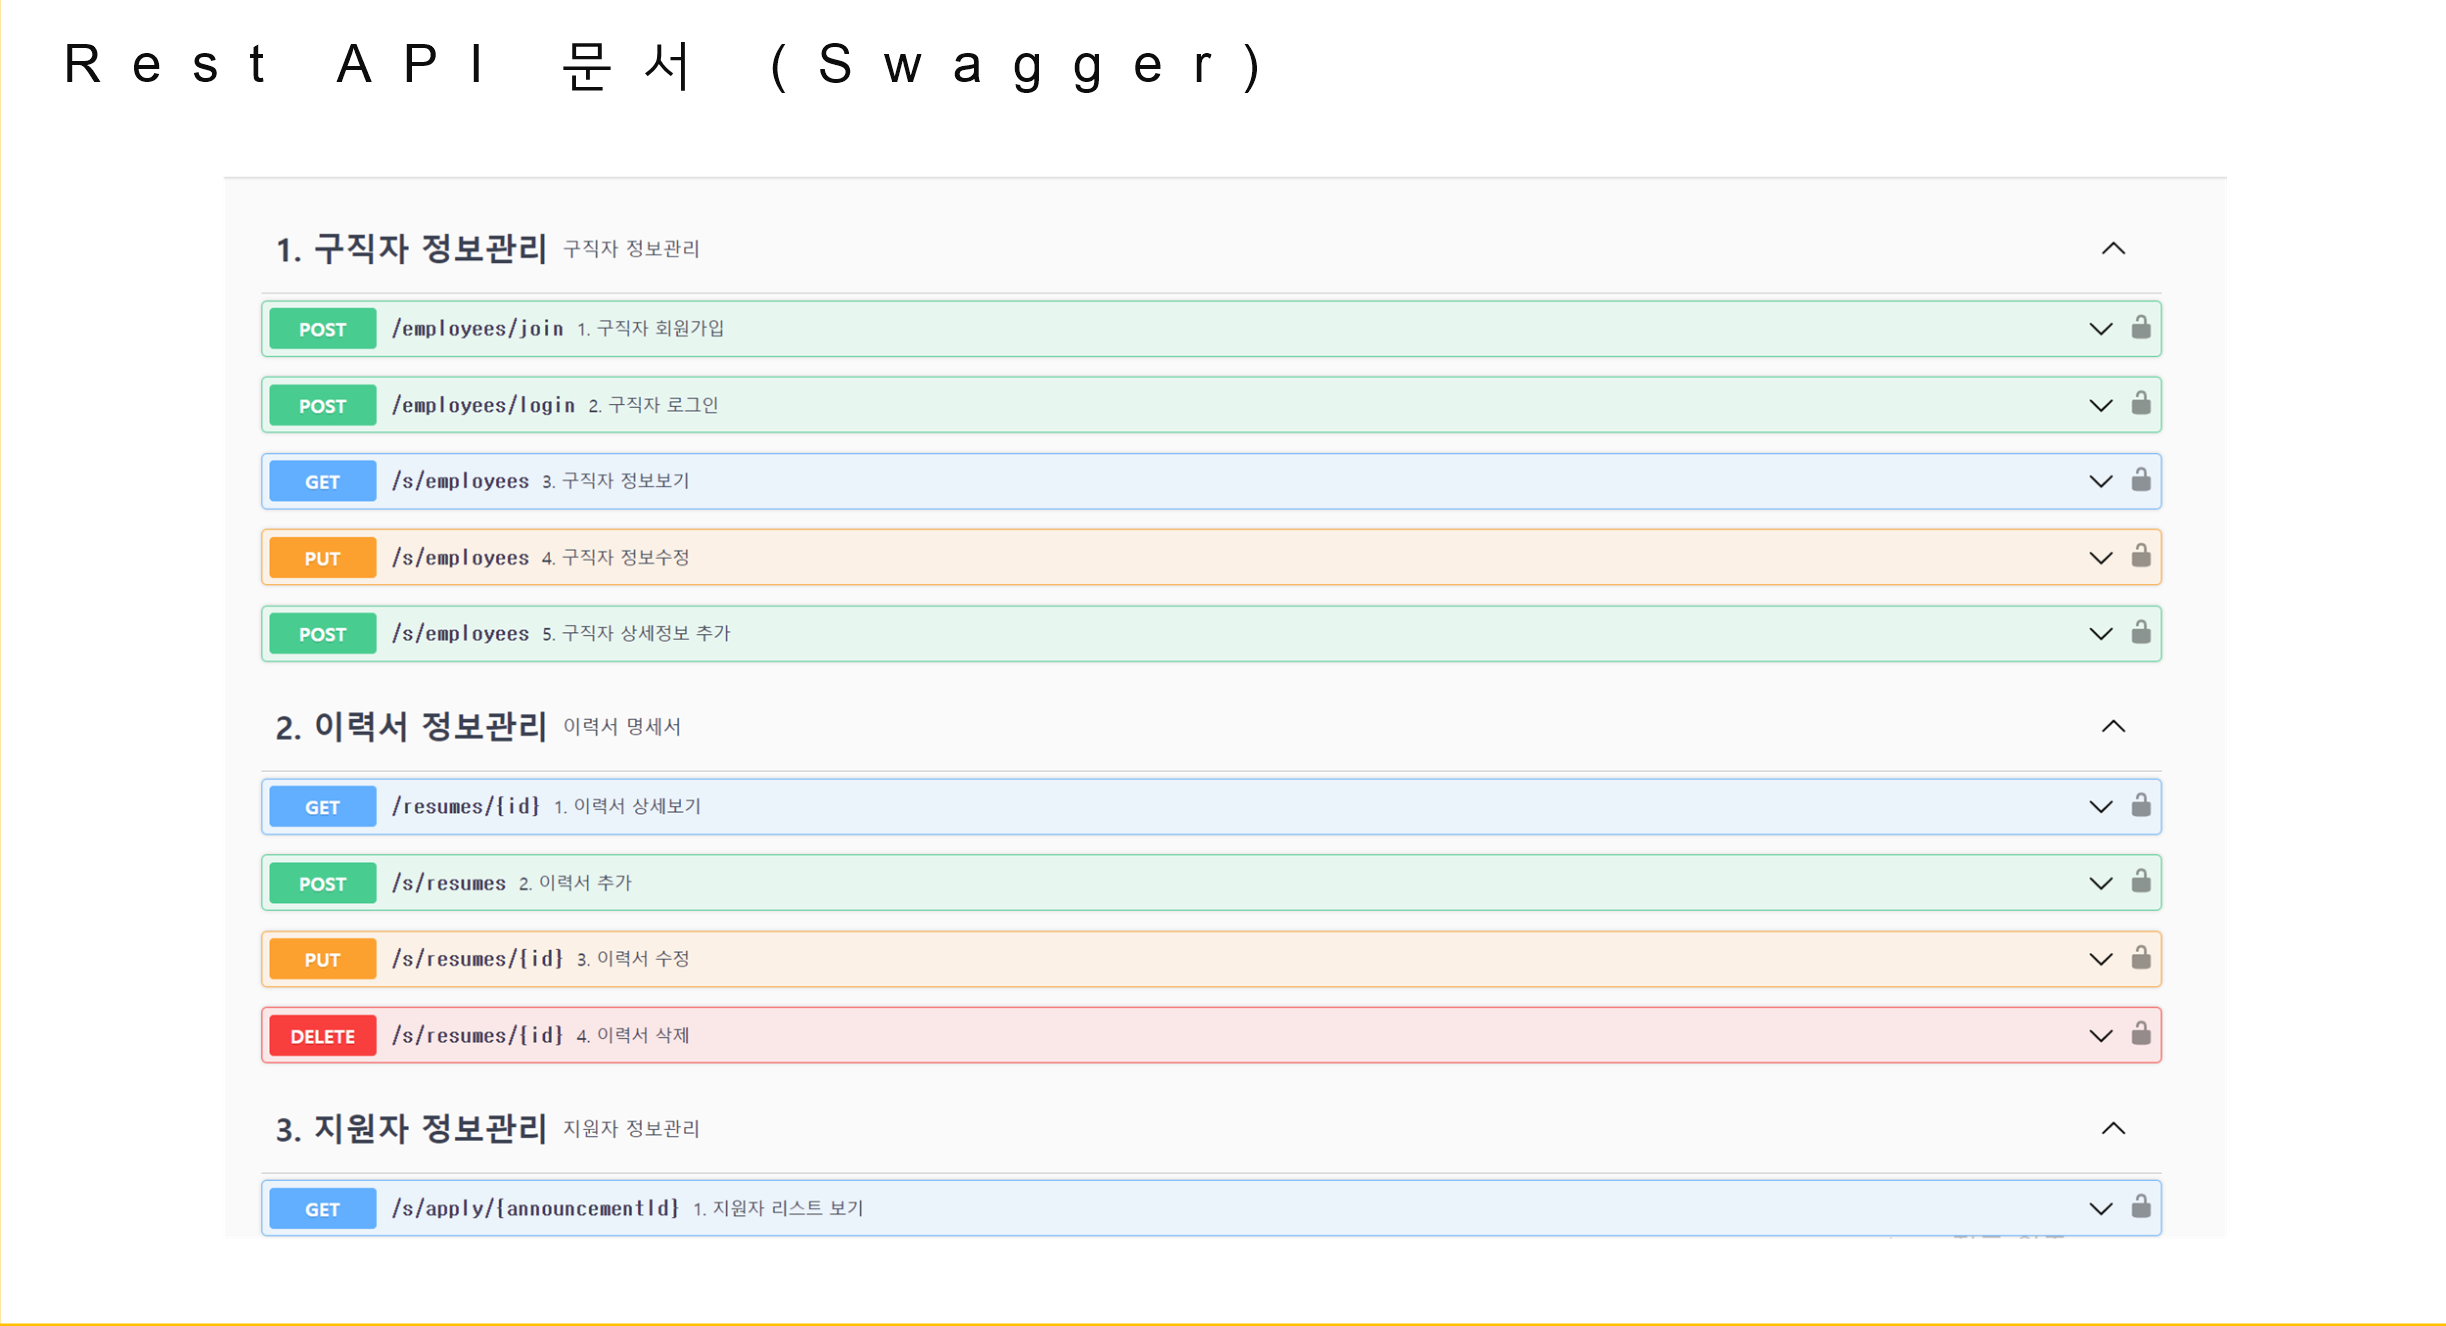Click the GET button for /s/employees
This screenshot has width=2446, height=1326.
point(322,482)
